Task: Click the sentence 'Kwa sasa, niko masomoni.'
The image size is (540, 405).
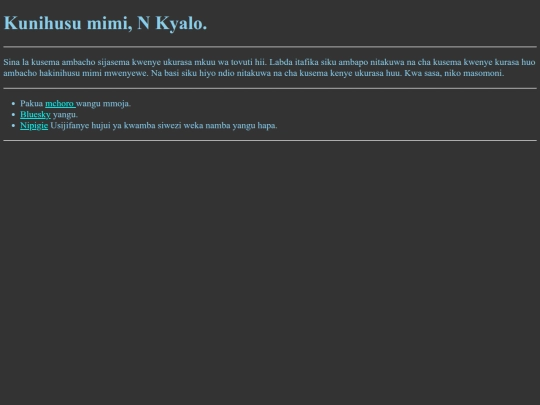Action: [454, 73]
